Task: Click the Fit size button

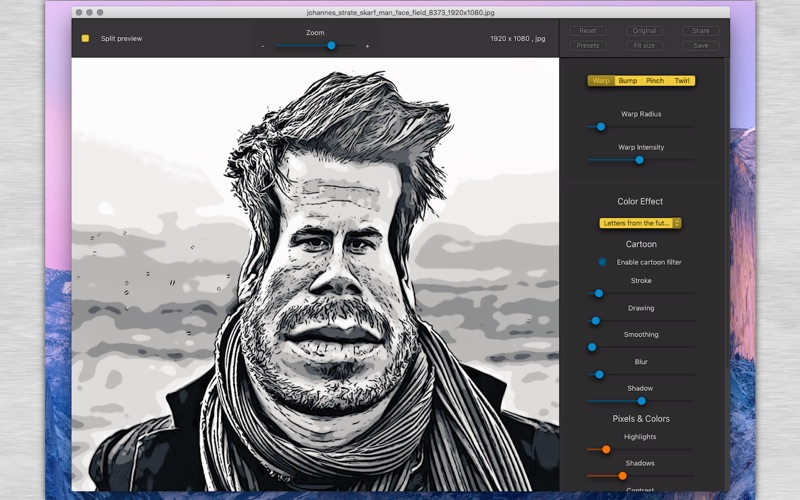Action: (644, 45)
